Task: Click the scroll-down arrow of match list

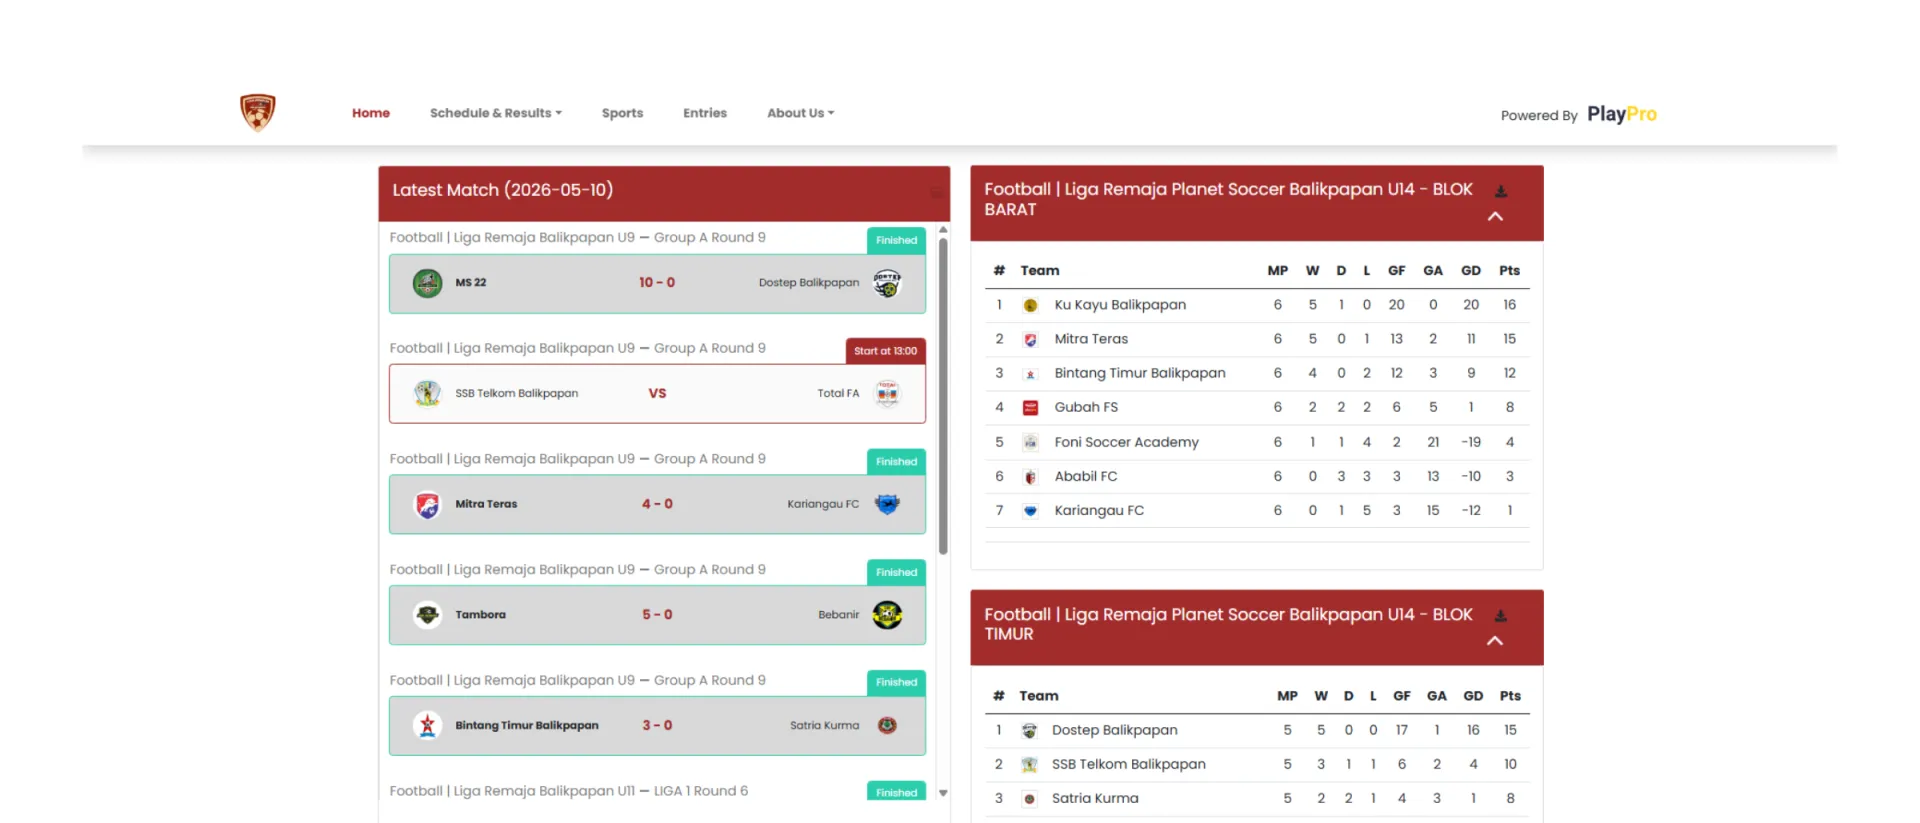Action: (x=943, y=793)
